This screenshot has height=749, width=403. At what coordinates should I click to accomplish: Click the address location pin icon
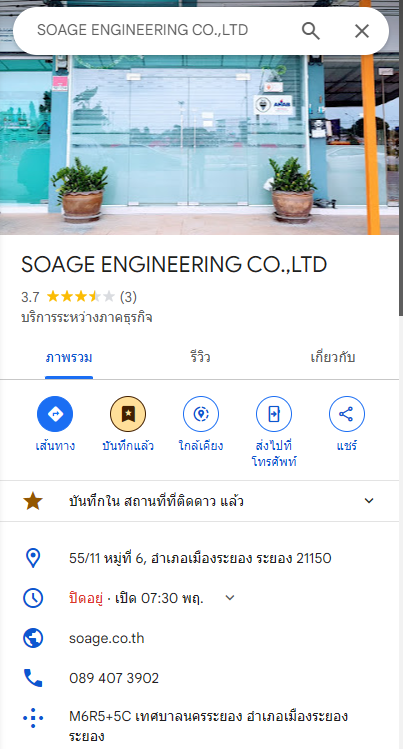33,558
